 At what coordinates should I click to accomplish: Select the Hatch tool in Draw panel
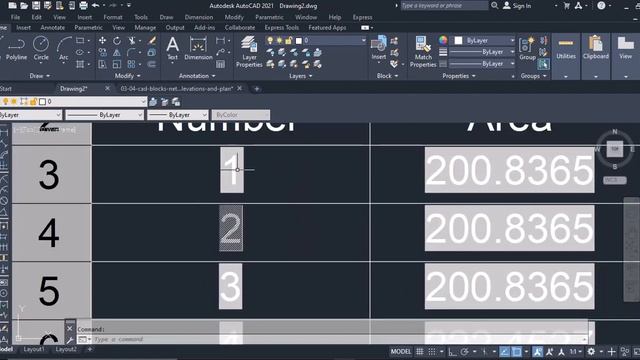pos(80,64)
